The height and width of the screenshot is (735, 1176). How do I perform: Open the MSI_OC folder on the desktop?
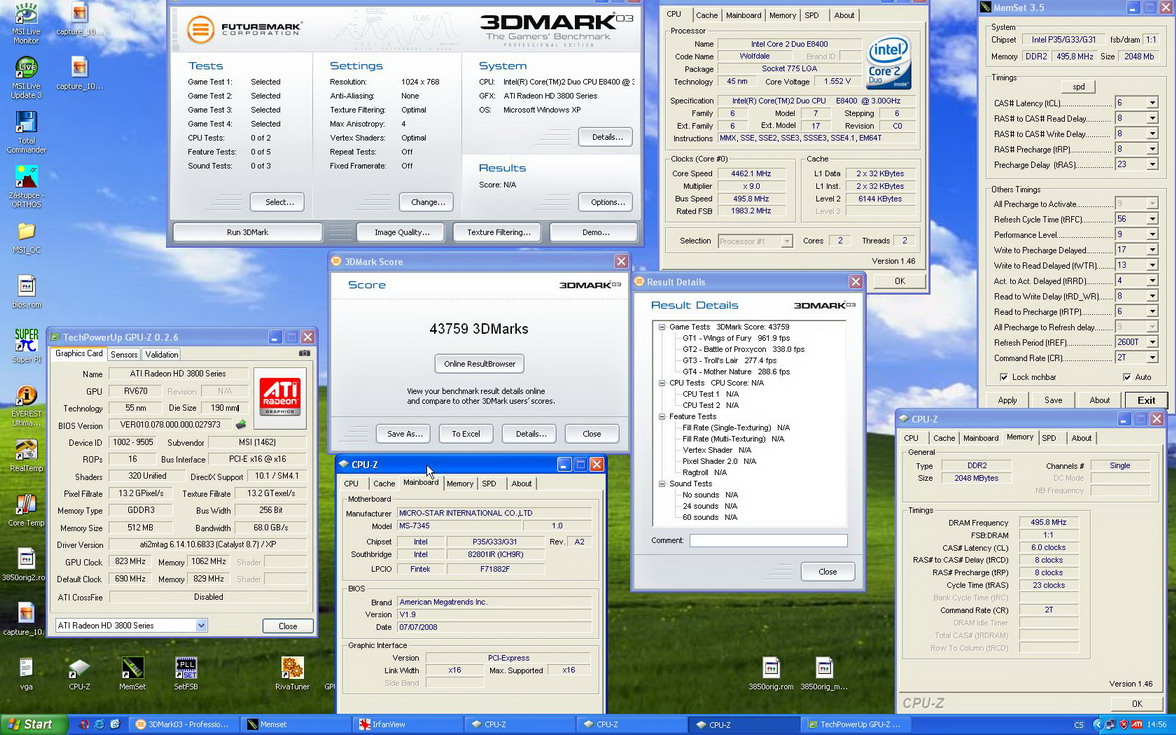pos(26,231)
